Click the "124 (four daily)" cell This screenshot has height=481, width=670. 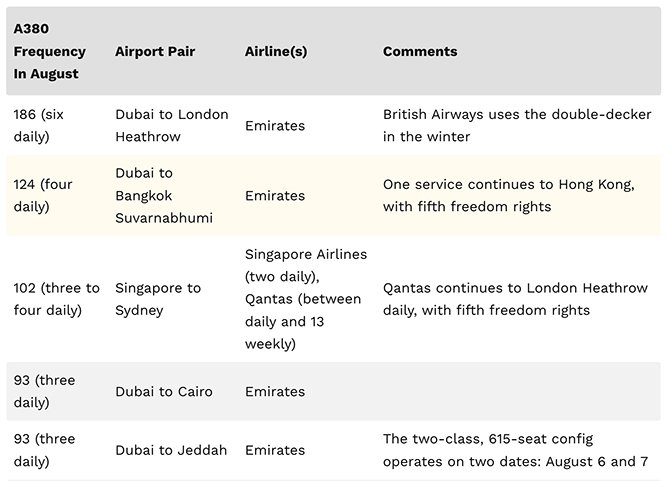(43, 196)
